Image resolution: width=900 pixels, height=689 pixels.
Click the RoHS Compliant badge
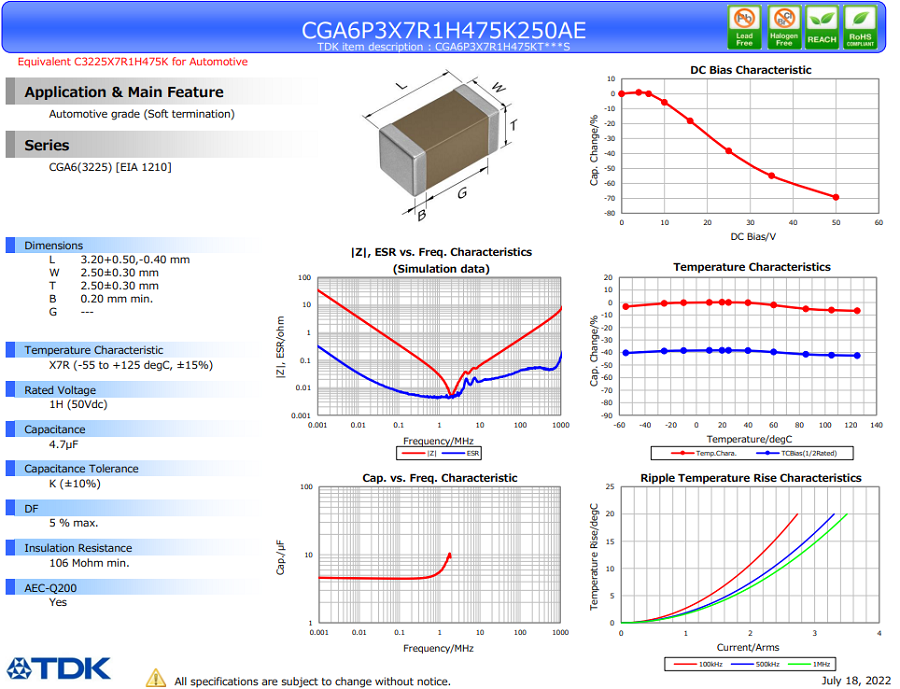860,27
